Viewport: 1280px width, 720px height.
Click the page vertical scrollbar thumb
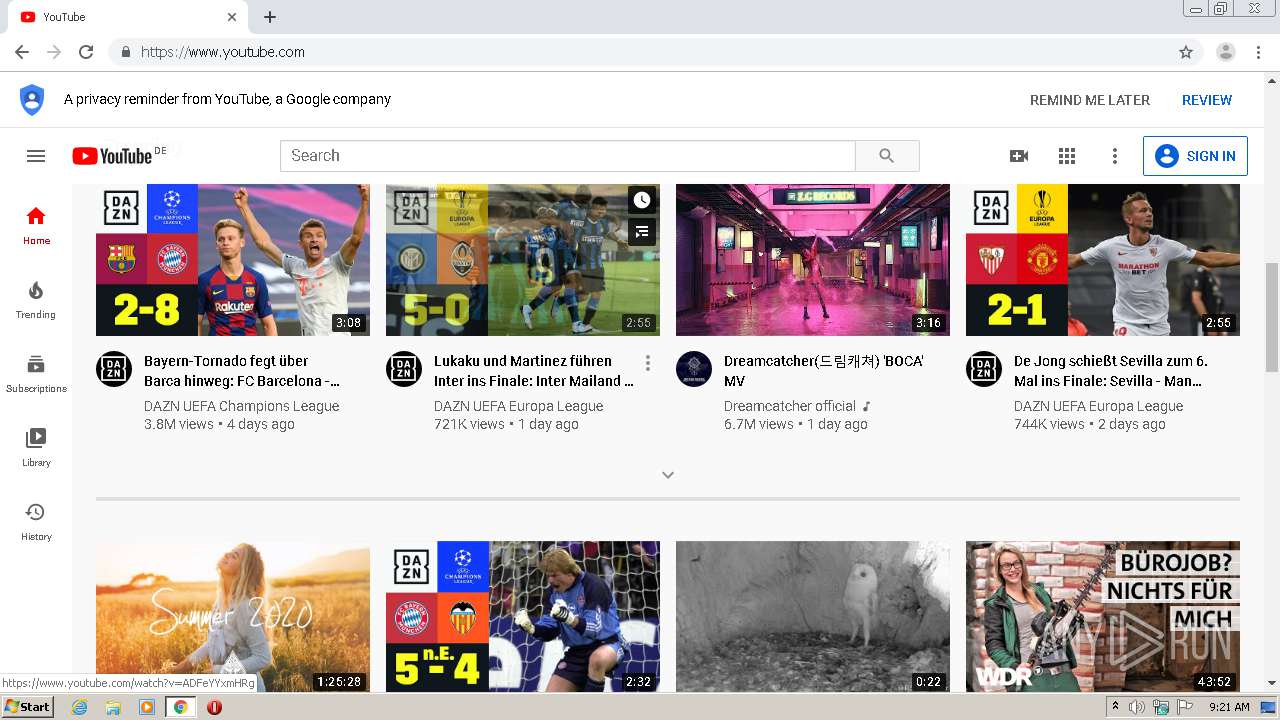pyautogui.click(x=1272, y=316)
